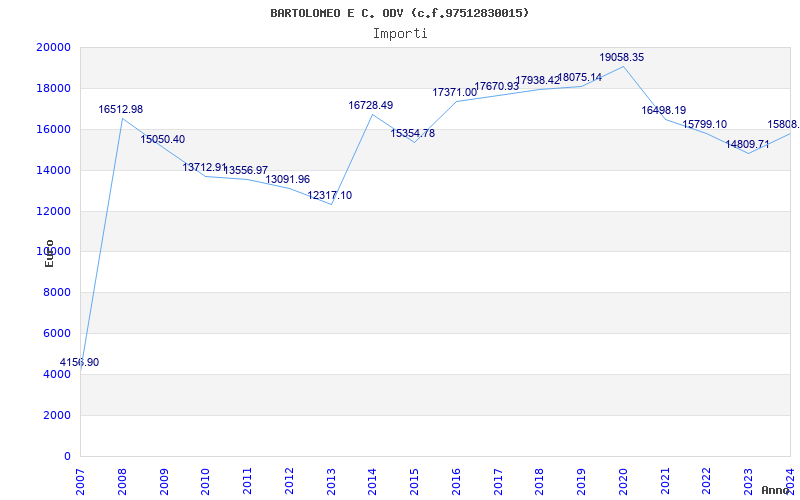This screenshot has width=800, height=500.
Task: Click the y-axis tick 6000
Action: coord(56,333)
